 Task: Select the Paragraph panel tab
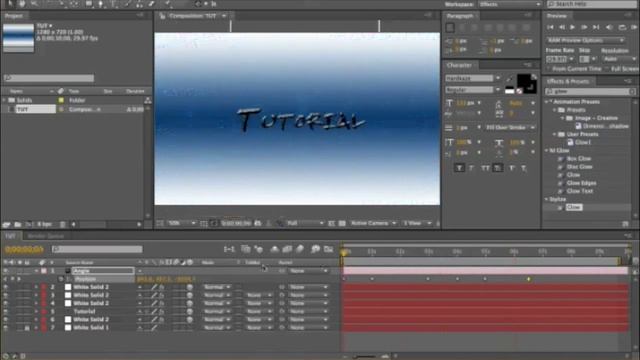tap(460, 16)
